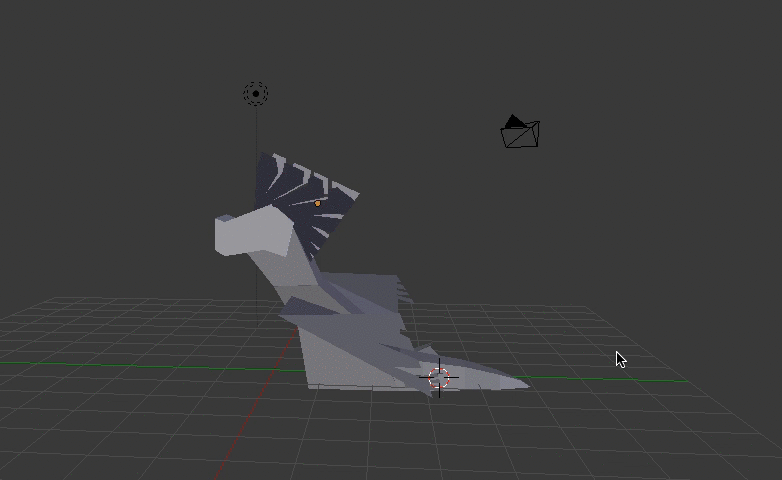
Task: Select the gray head block of the model
Action: click(252, 232)
